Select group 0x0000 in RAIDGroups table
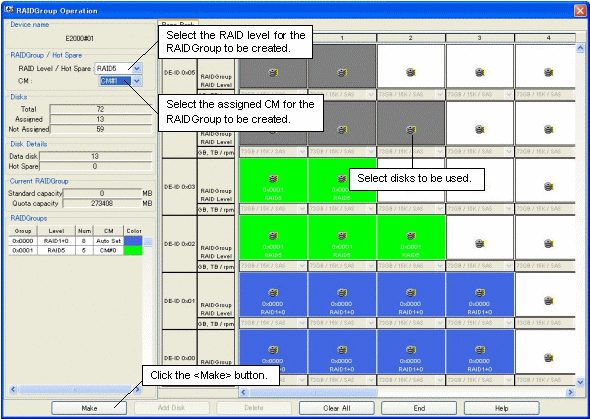Image resolution: width=590 pixels, height=419 pixels. tap(75, 241)
